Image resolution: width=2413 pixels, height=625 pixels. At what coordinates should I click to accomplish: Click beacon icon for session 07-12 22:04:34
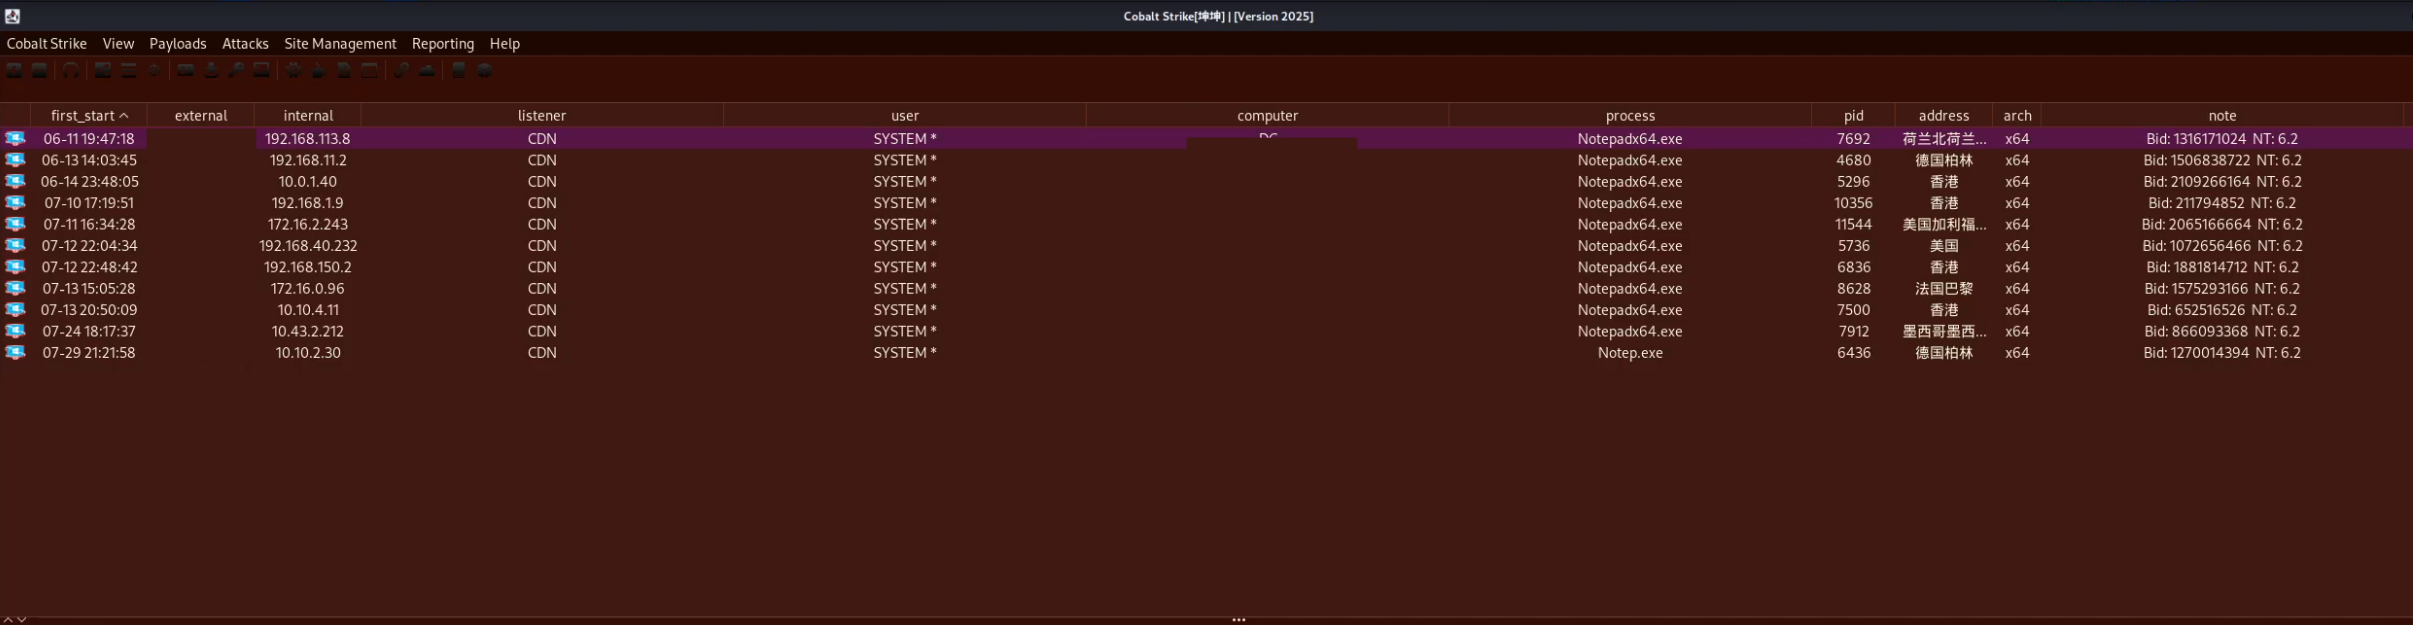click(x=15, y=245)
